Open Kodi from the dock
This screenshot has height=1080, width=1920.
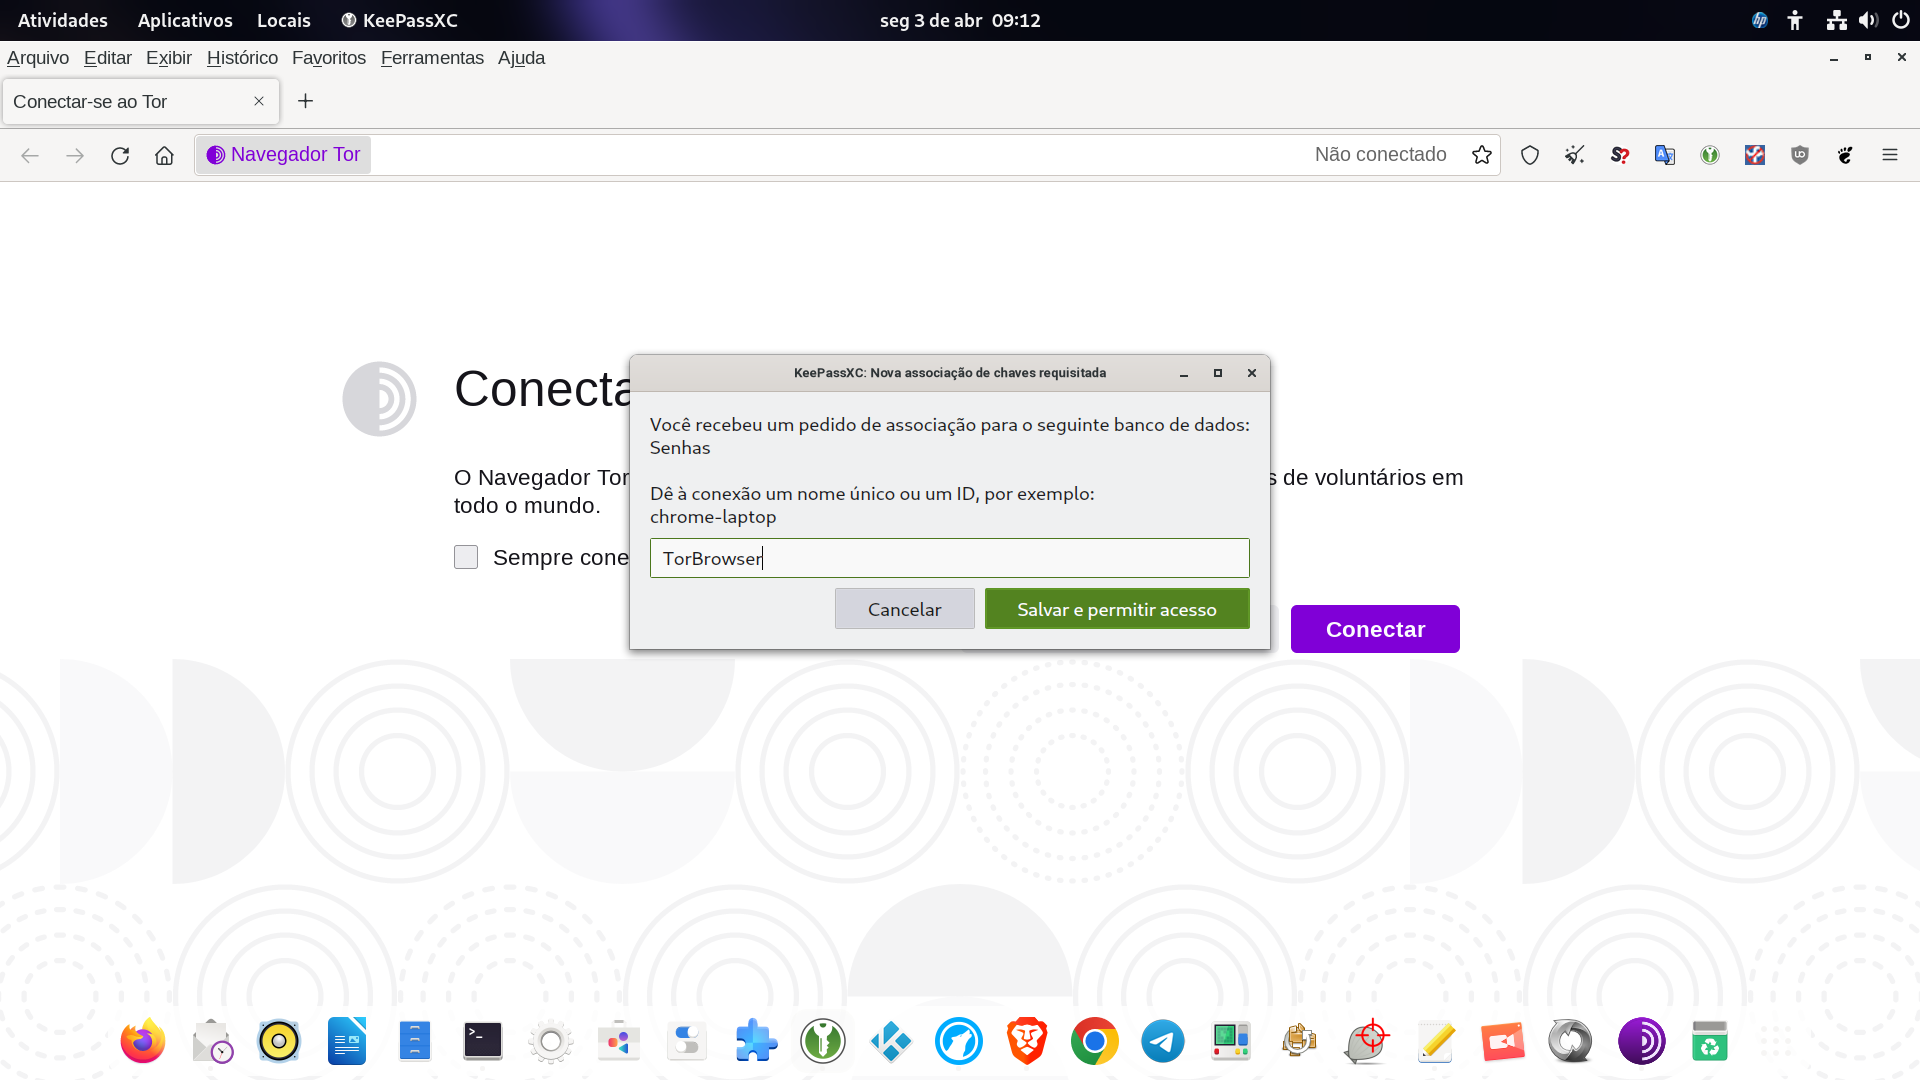pyautogui.click(x=890, y=1040)
